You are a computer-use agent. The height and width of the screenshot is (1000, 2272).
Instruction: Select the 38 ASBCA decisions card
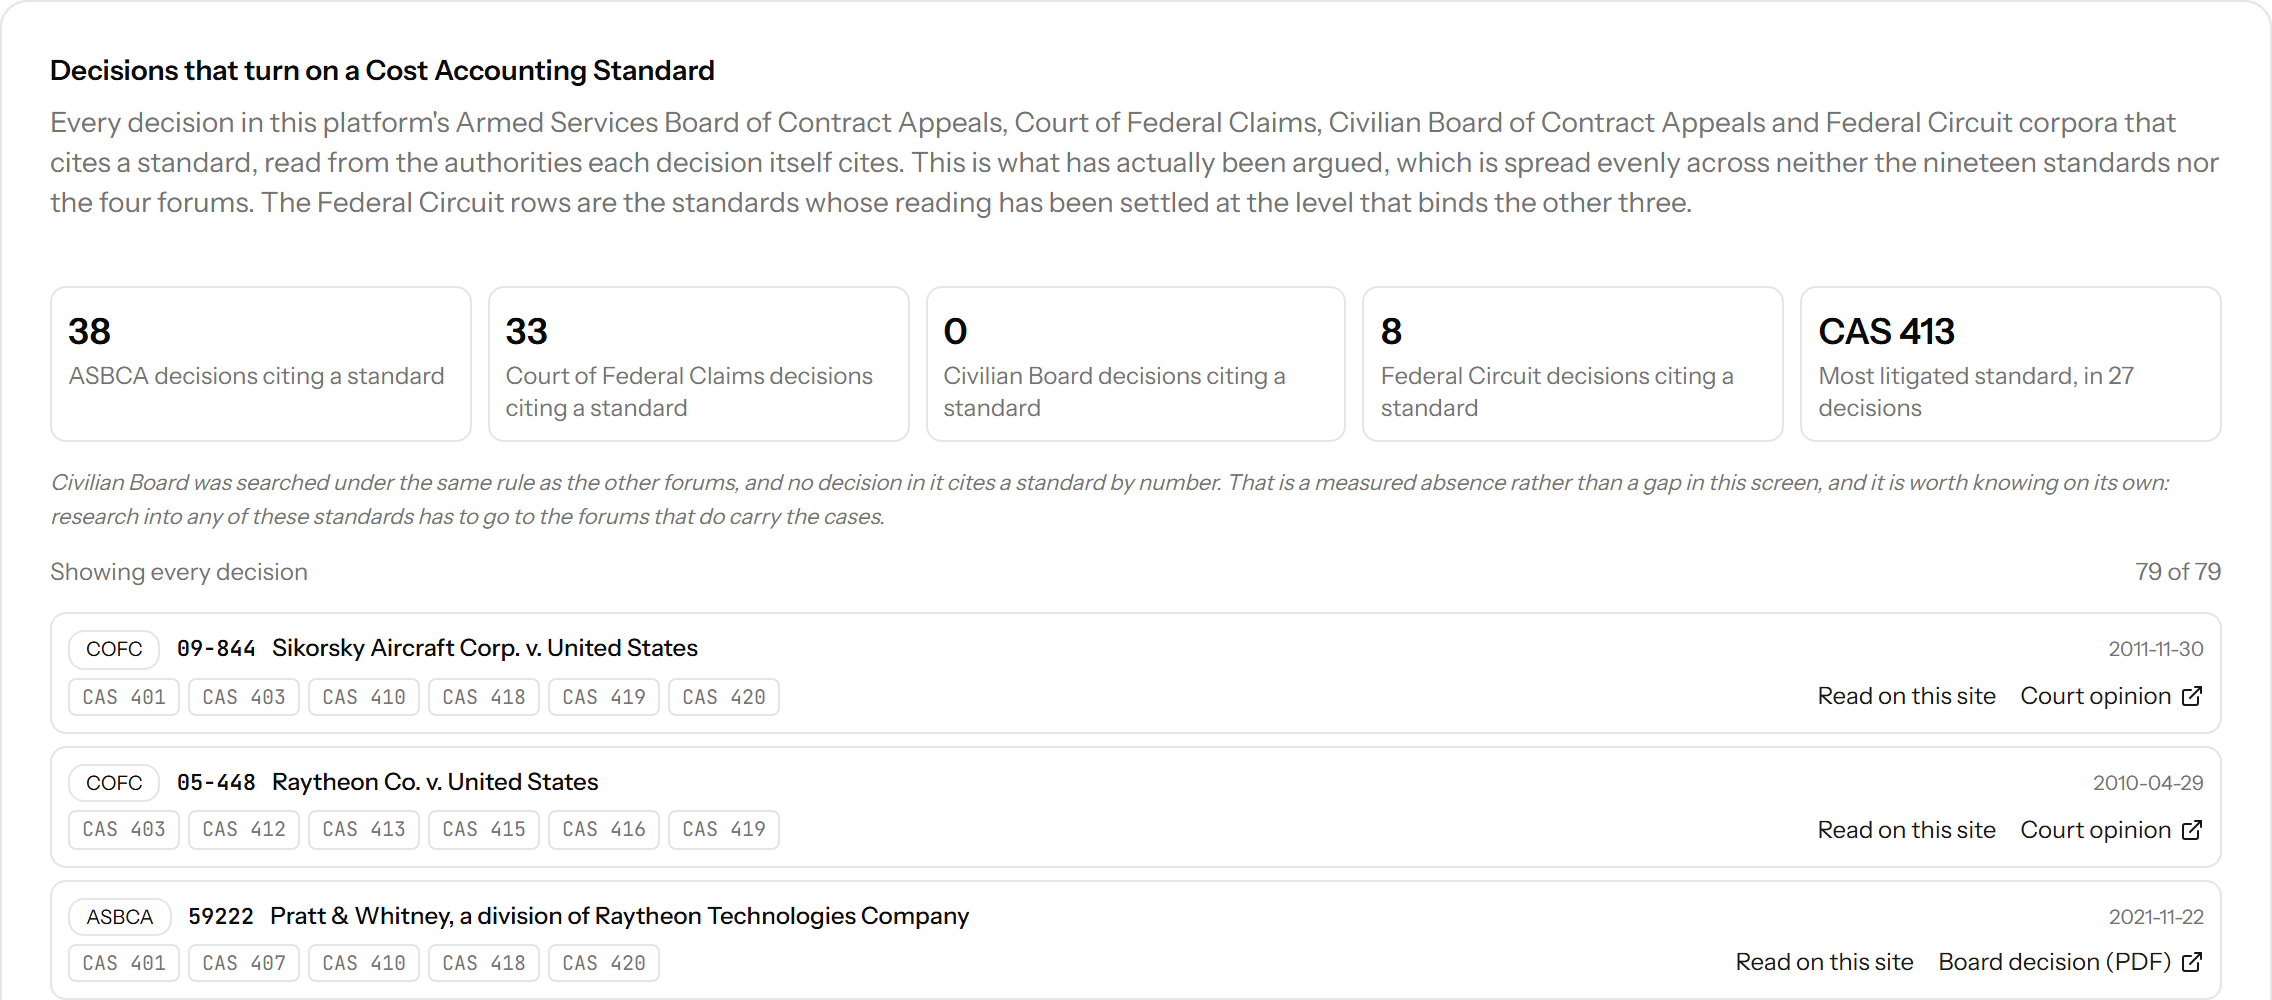(261, 364)
